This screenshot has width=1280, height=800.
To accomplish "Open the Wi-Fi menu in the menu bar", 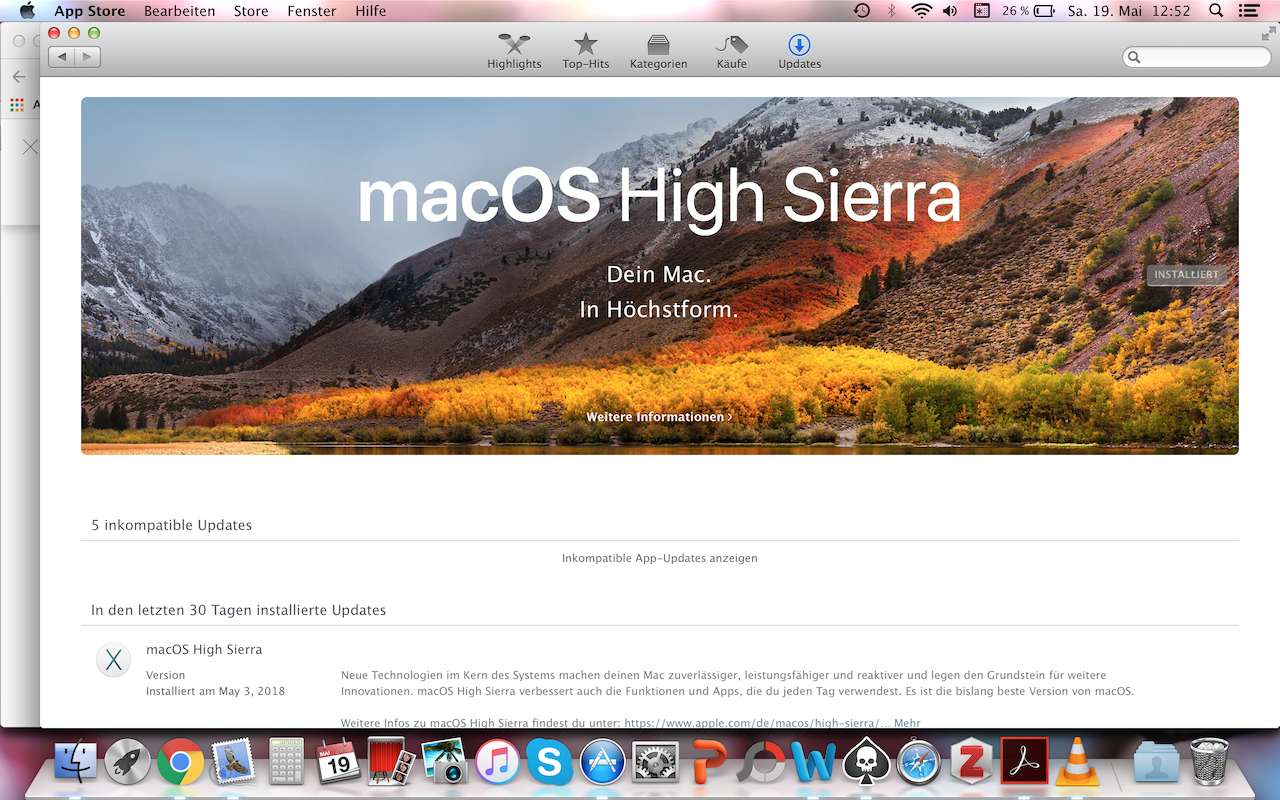I will pyautogui.click(x=921, y=11).
